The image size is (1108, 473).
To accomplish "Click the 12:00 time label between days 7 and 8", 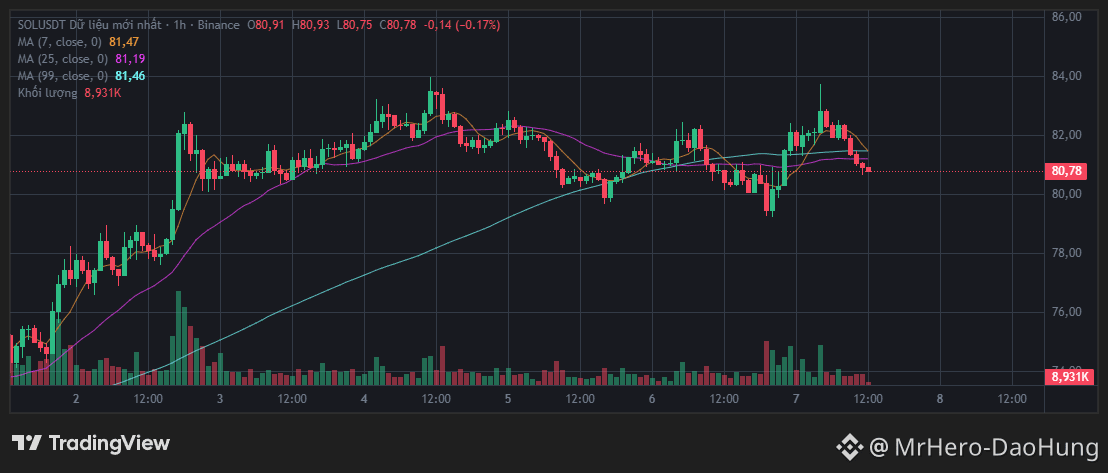I will [868, 399].
